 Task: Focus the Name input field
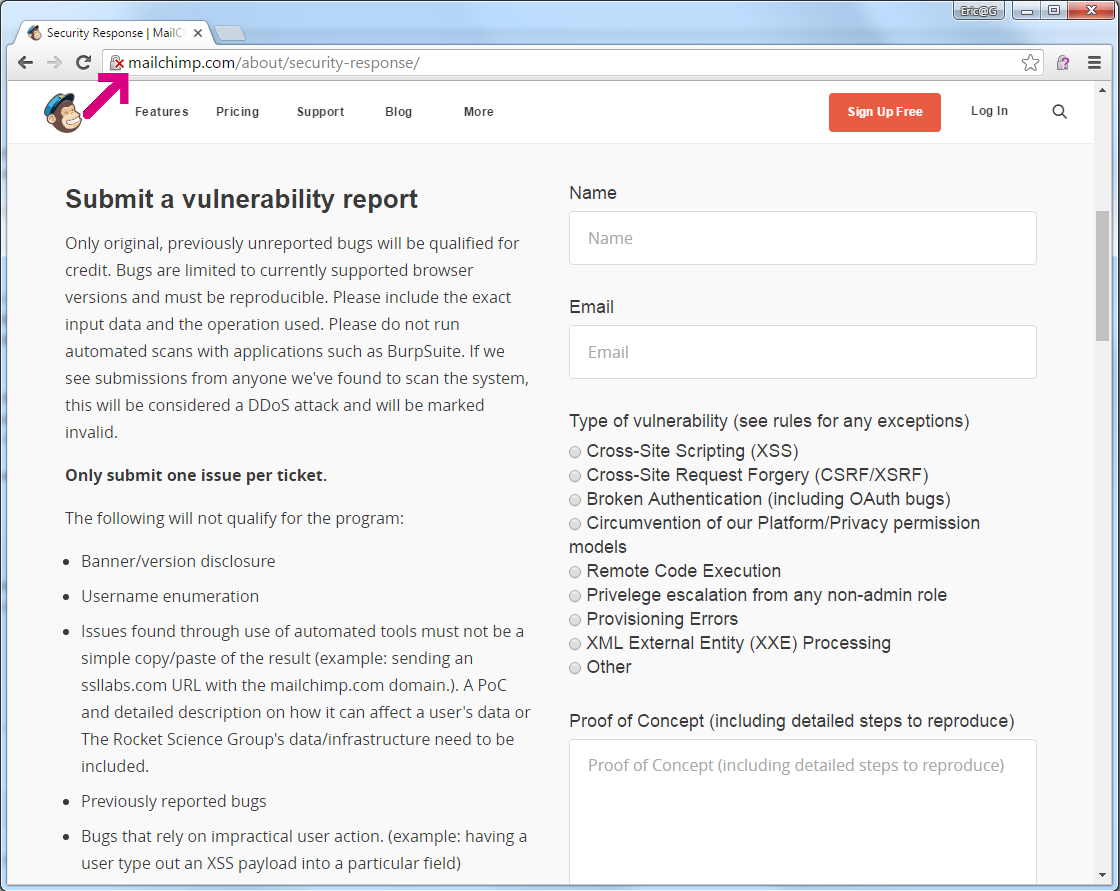coord(802,238)
